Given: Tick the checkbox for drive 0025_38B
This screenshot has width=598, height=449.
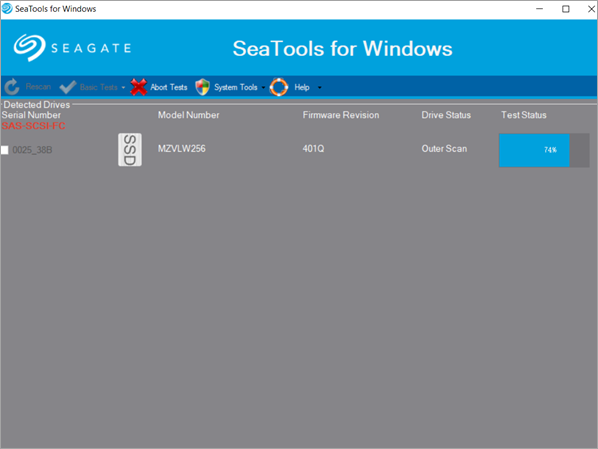Looking at the screenshot, I should [5, 150].
